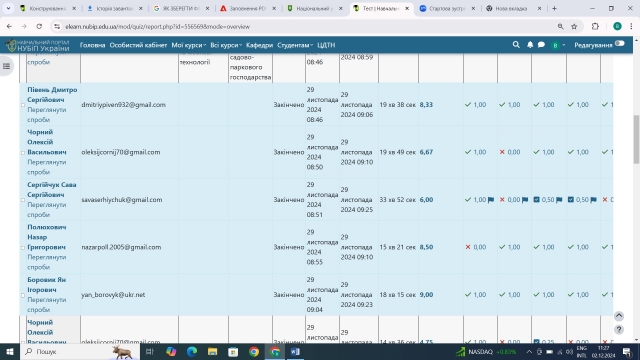This screenshot has width=640, height=360.
Task: Launch Microsoft Edge from taskbar
Action: [x=192, y=351]
